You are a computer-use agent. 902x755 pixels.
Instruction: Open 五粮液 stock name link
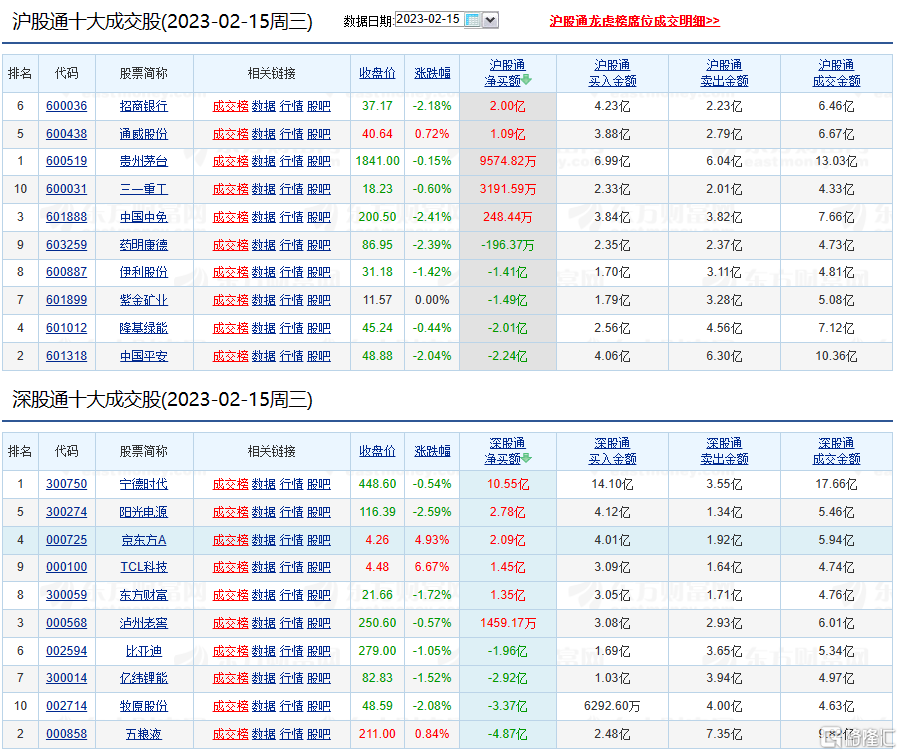pos(144,734)
